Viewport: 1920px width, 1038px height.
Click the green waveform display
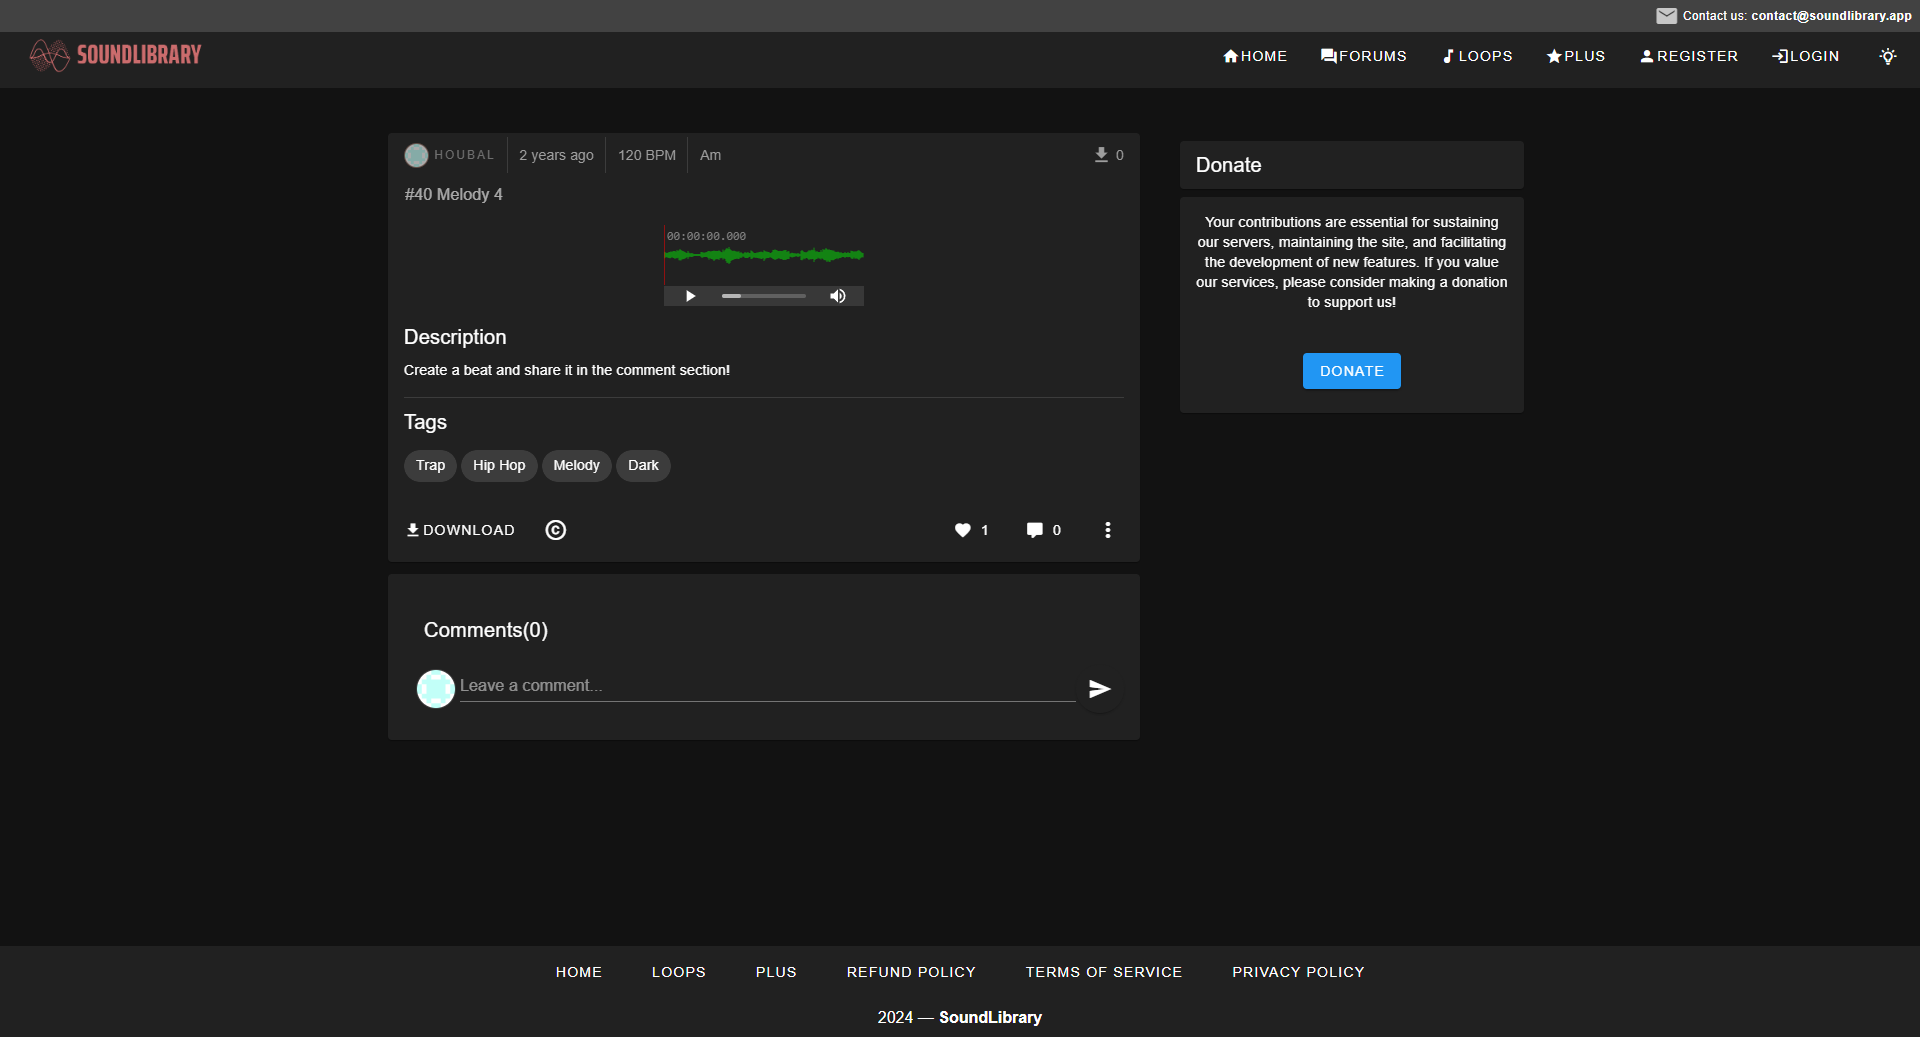(764, 256)
